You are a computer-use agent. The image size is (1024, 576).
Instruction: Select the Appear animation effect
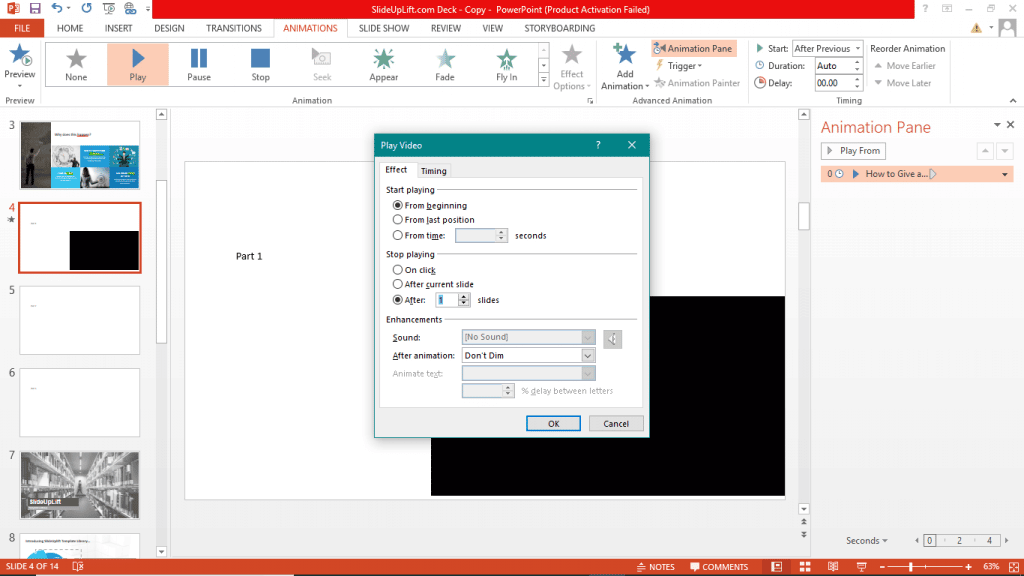click(x=384, y=63)
